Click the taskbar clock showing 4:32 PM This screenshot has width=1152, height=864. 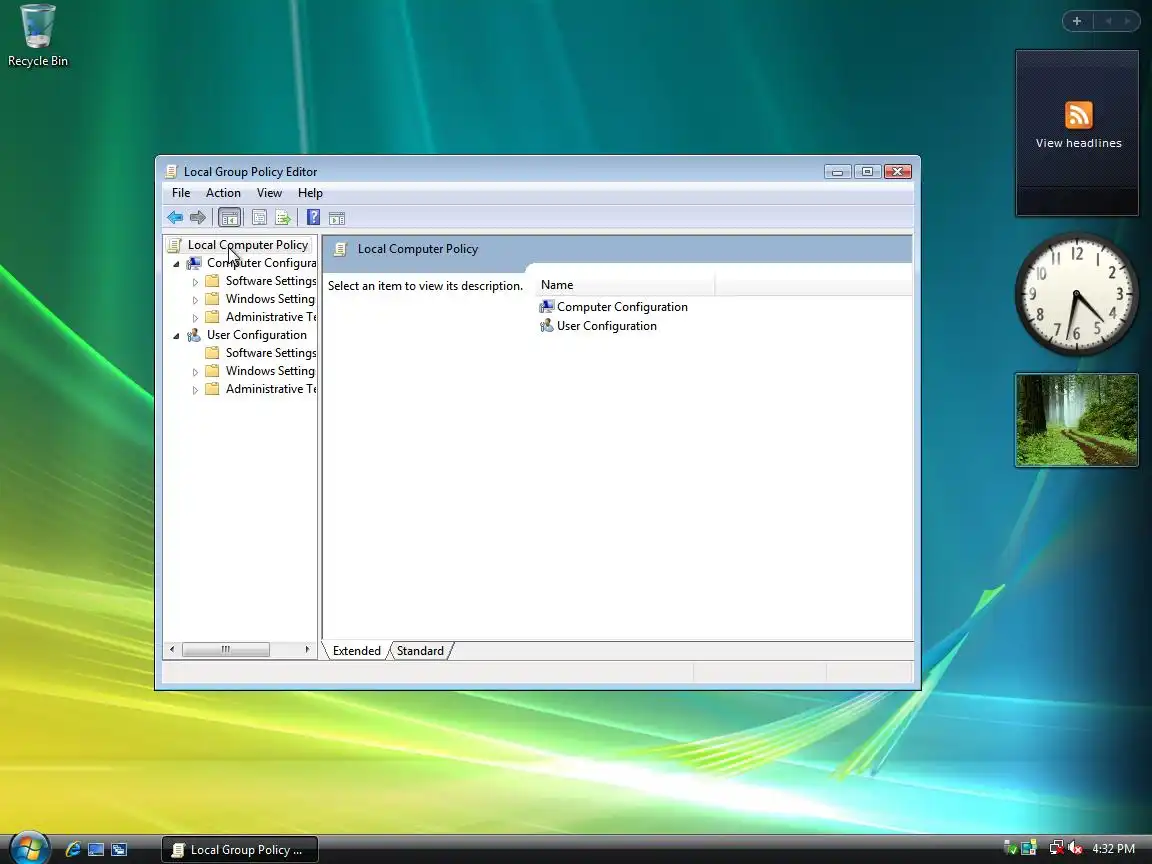pos(1113,849)
